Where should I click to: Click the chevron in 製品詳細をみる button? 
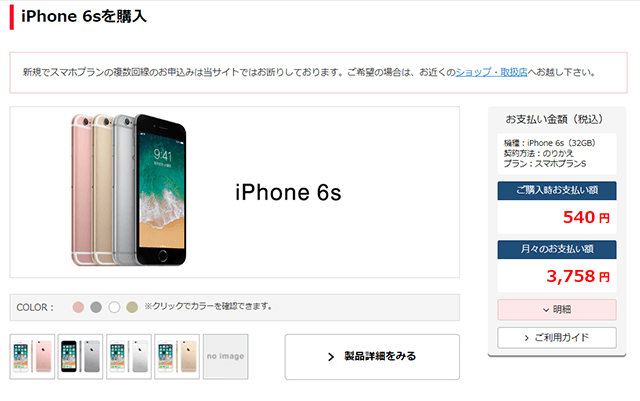(331, 357)
